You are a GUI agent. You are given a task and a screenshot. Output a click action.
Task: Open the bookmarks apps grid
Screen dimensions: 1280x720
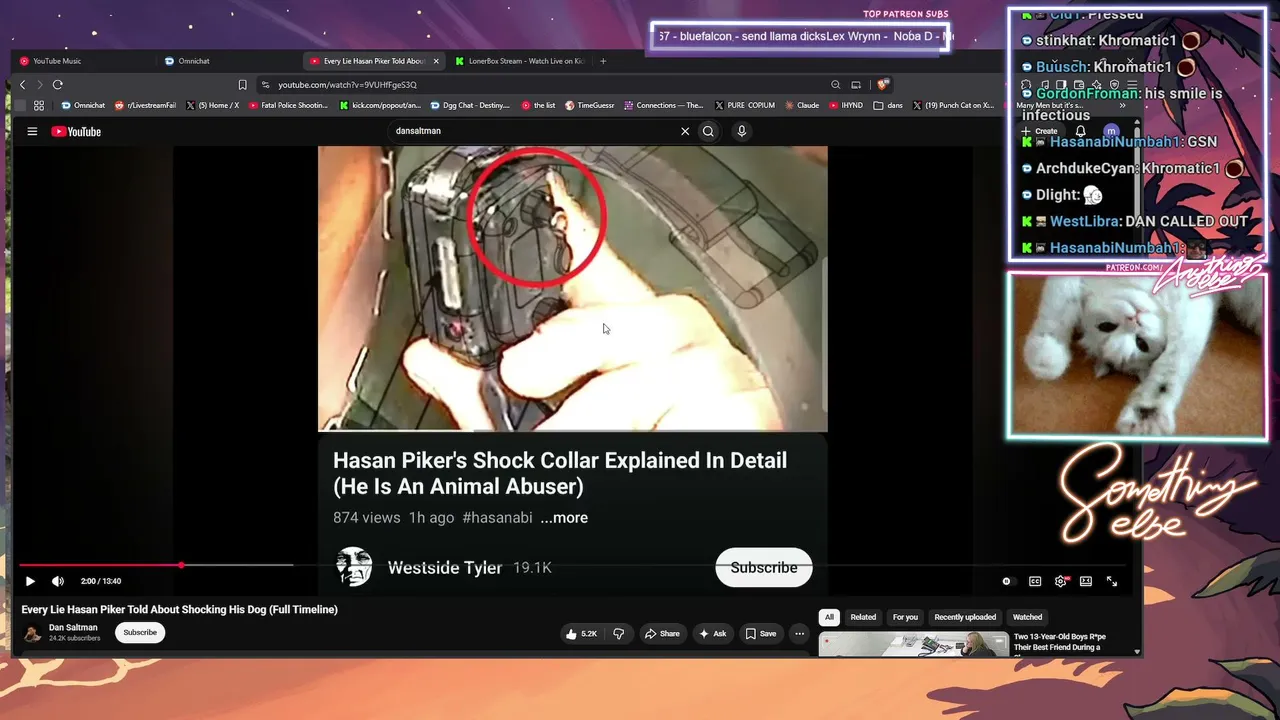click(39, 105)
